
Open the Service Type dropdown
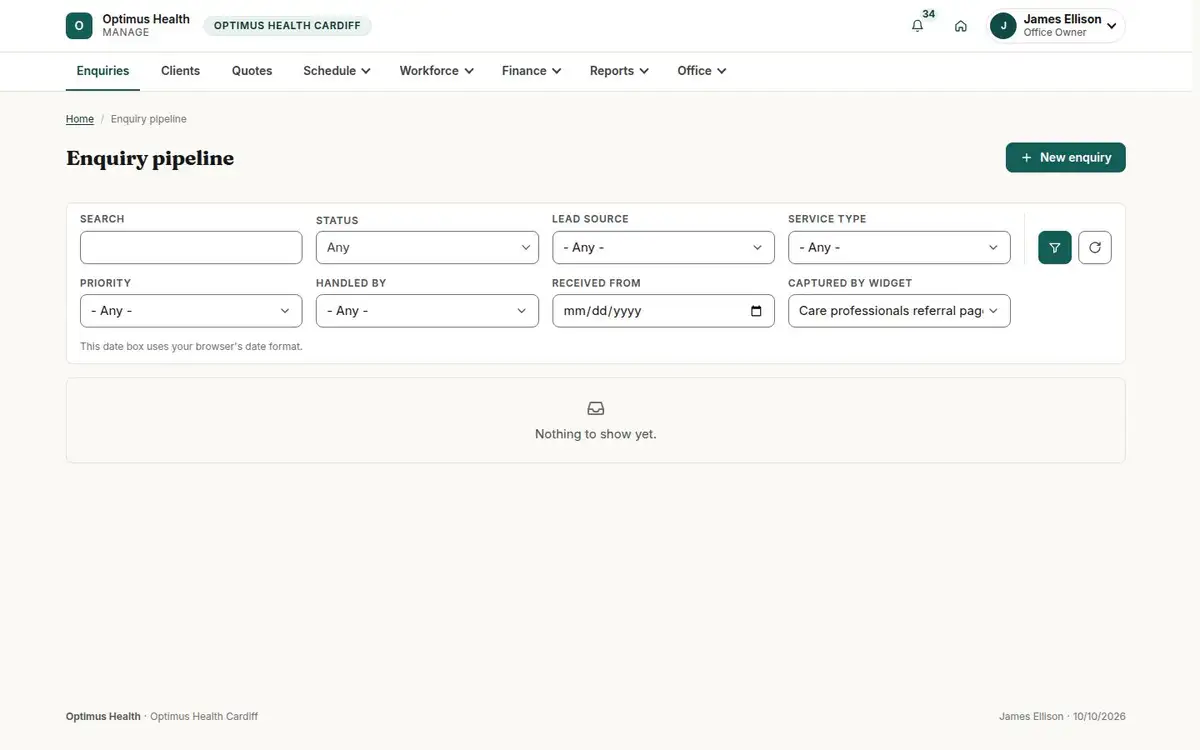tap(899, 247)
